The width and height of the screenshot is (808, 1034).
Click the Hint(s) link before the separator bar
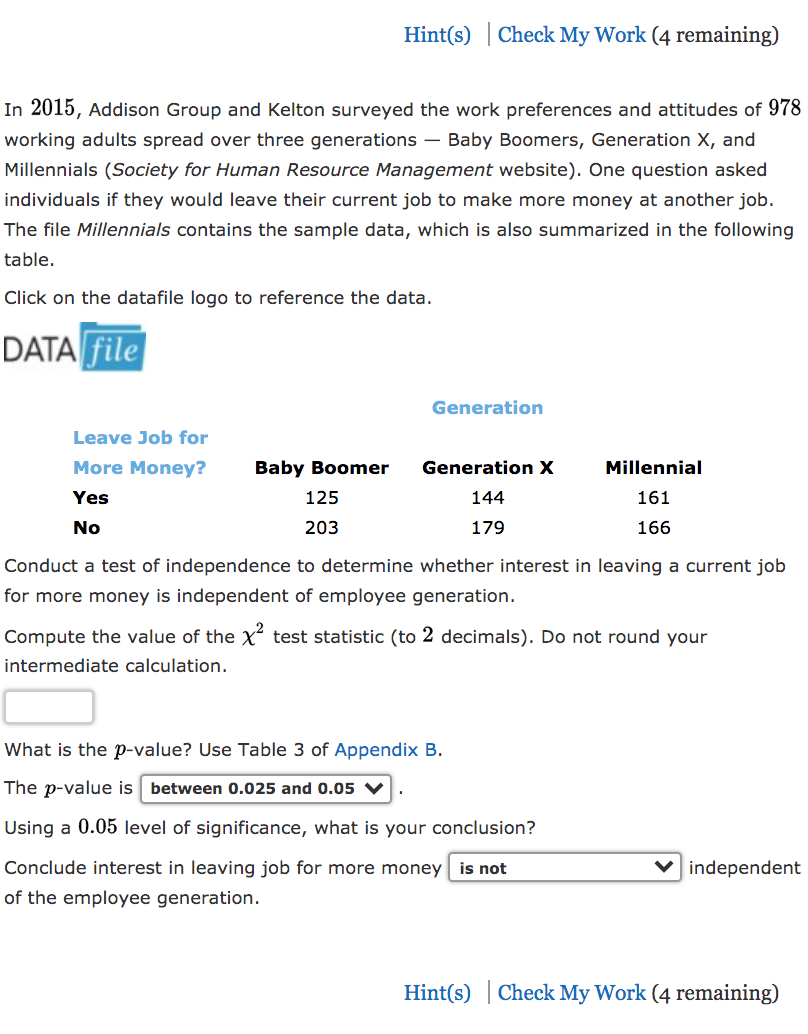pyautogui.click(x=437, y=34)
